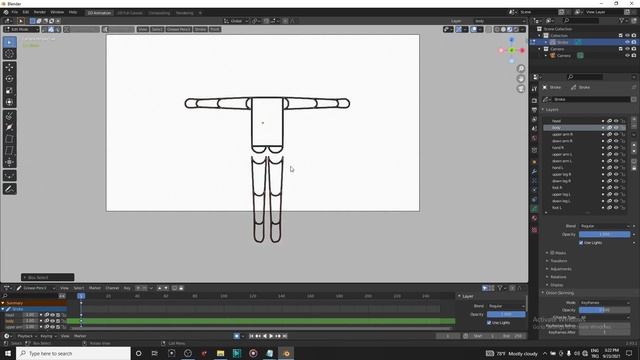Open the Edit Mode dropdown

pyautogui.click(x=21, y=29)
